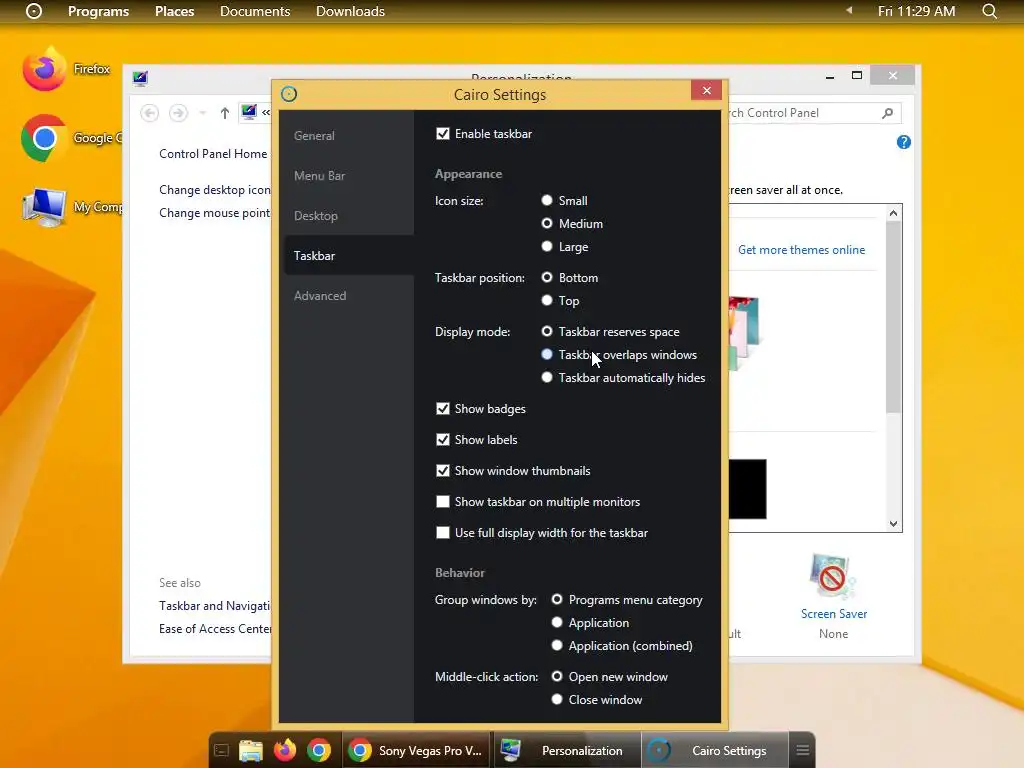
Task: Open file explorer icon on taskbar
Action: [251, 750]
